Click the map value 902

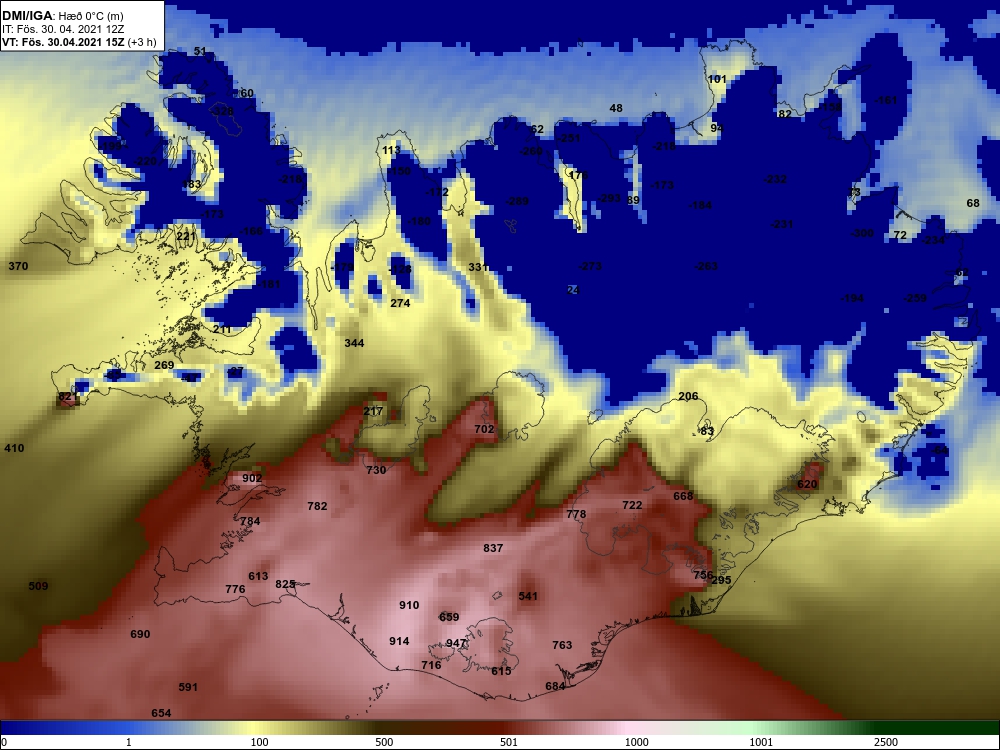click(252, 478)
